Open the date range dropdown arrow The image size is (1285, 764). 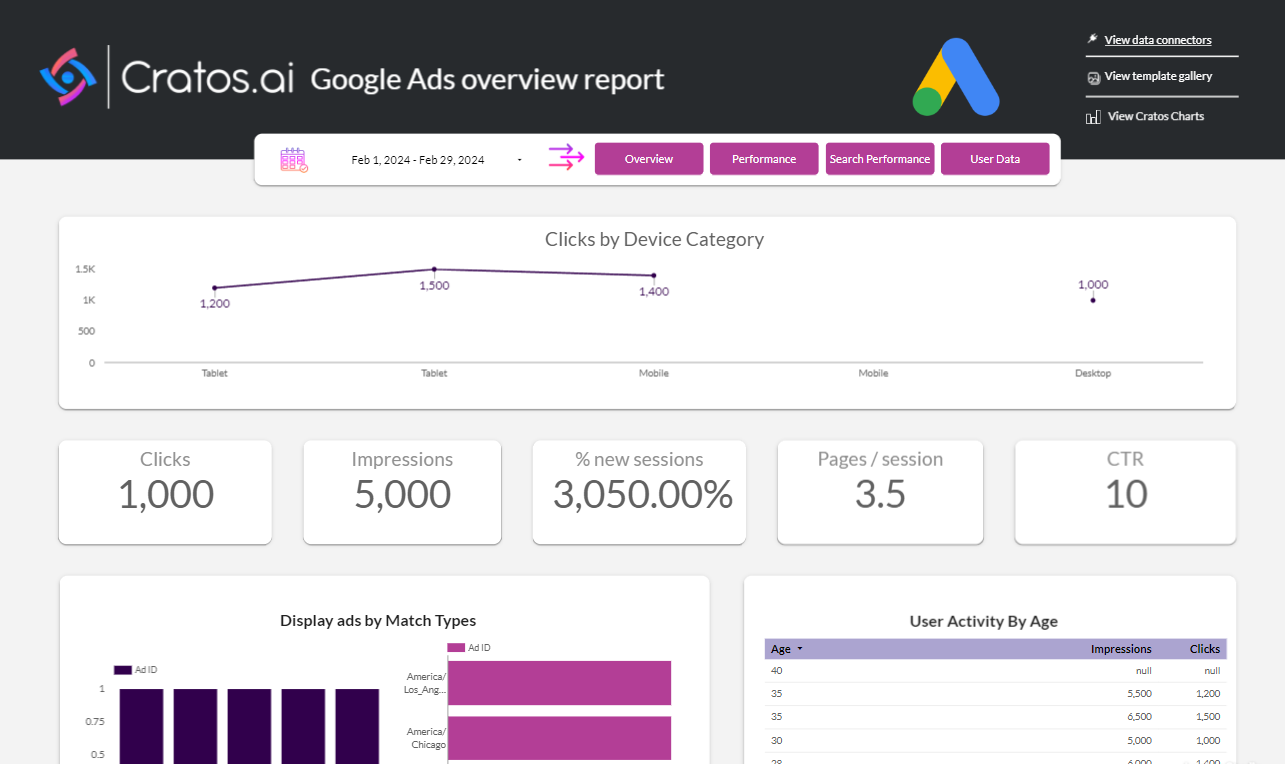point(519,160)
